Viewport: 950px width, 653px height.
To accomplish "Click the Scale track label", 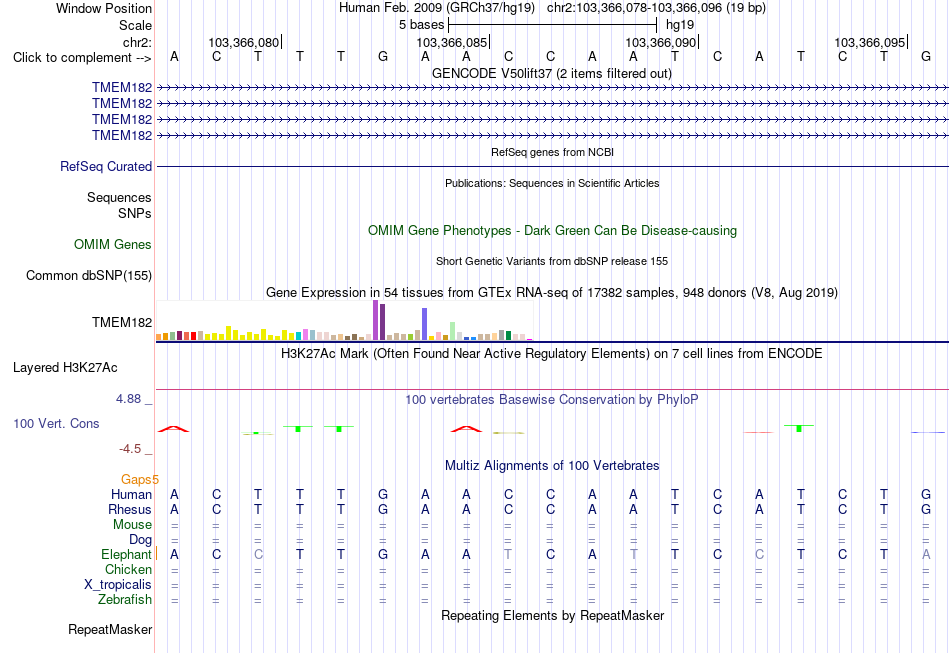I will (135, 25).
